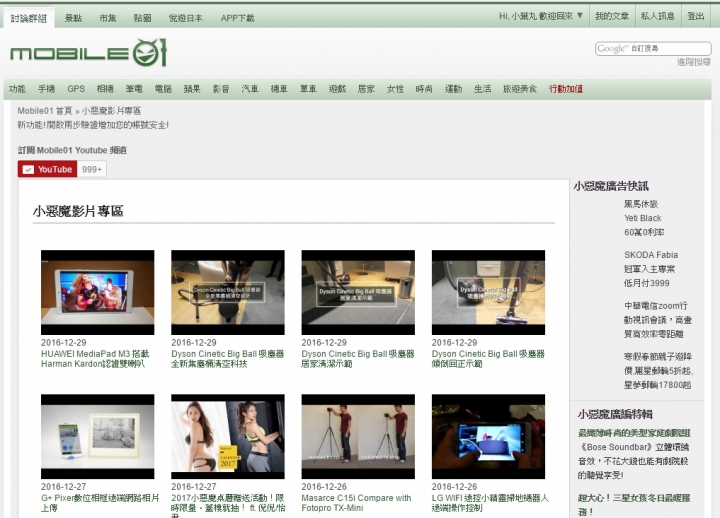Select the 貼圖 tab

pos(142,18)
